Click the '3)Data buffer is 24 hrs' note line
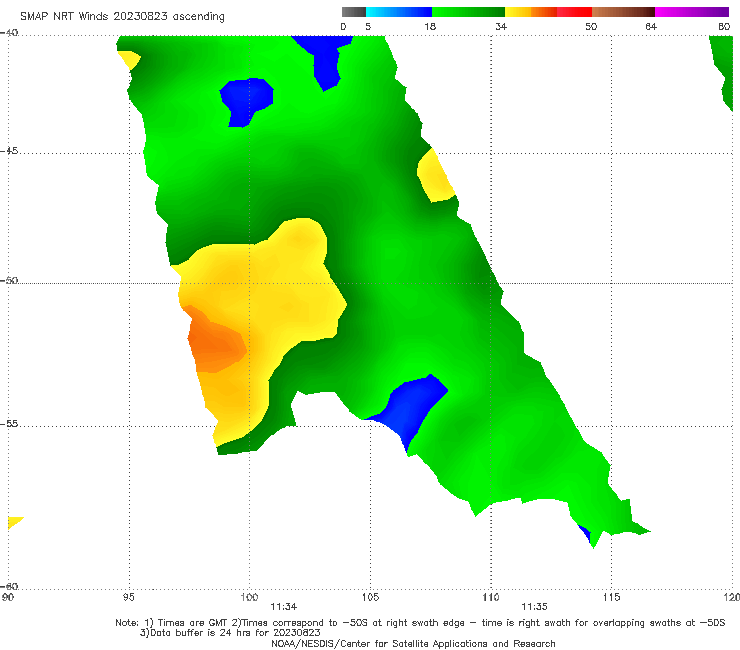740x650 pixels. pos(230,633)
